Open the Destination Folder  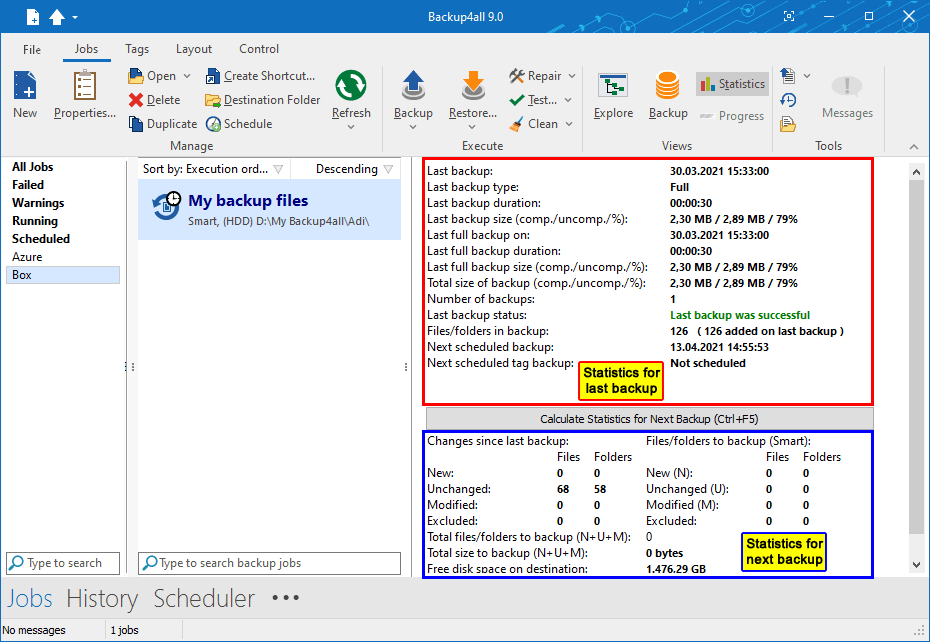pyautogui.click(x=263, y=100)
